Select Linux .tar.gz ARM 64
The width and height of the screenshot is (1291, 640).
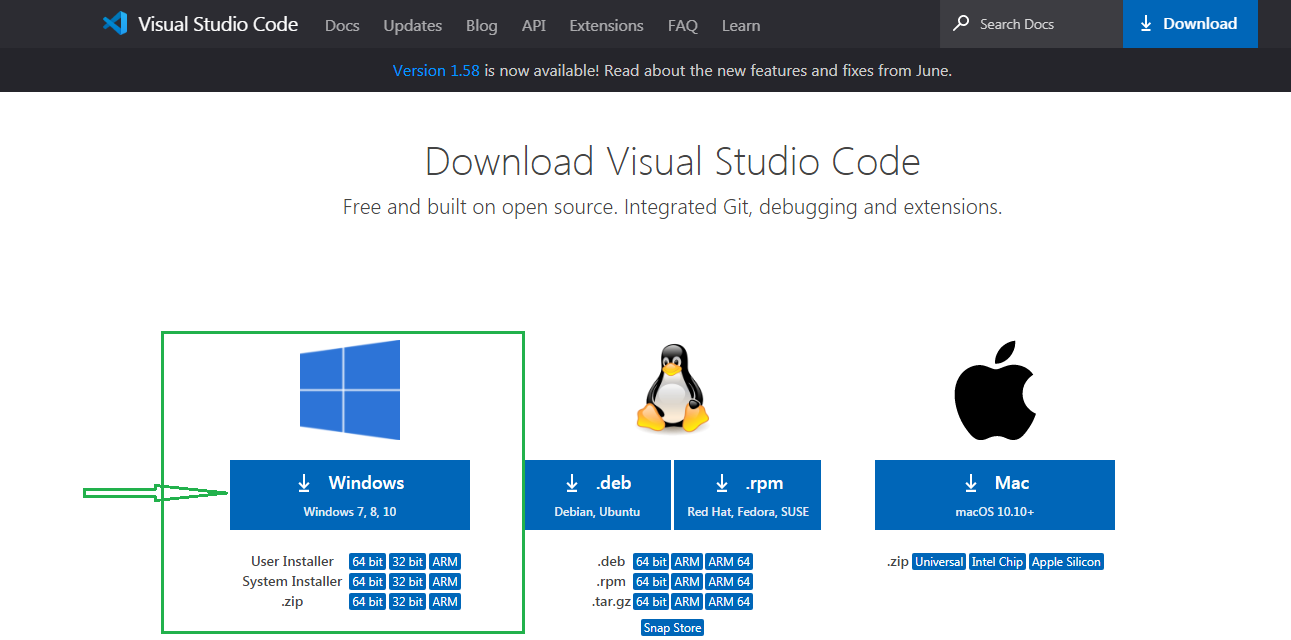click(729, 602)
